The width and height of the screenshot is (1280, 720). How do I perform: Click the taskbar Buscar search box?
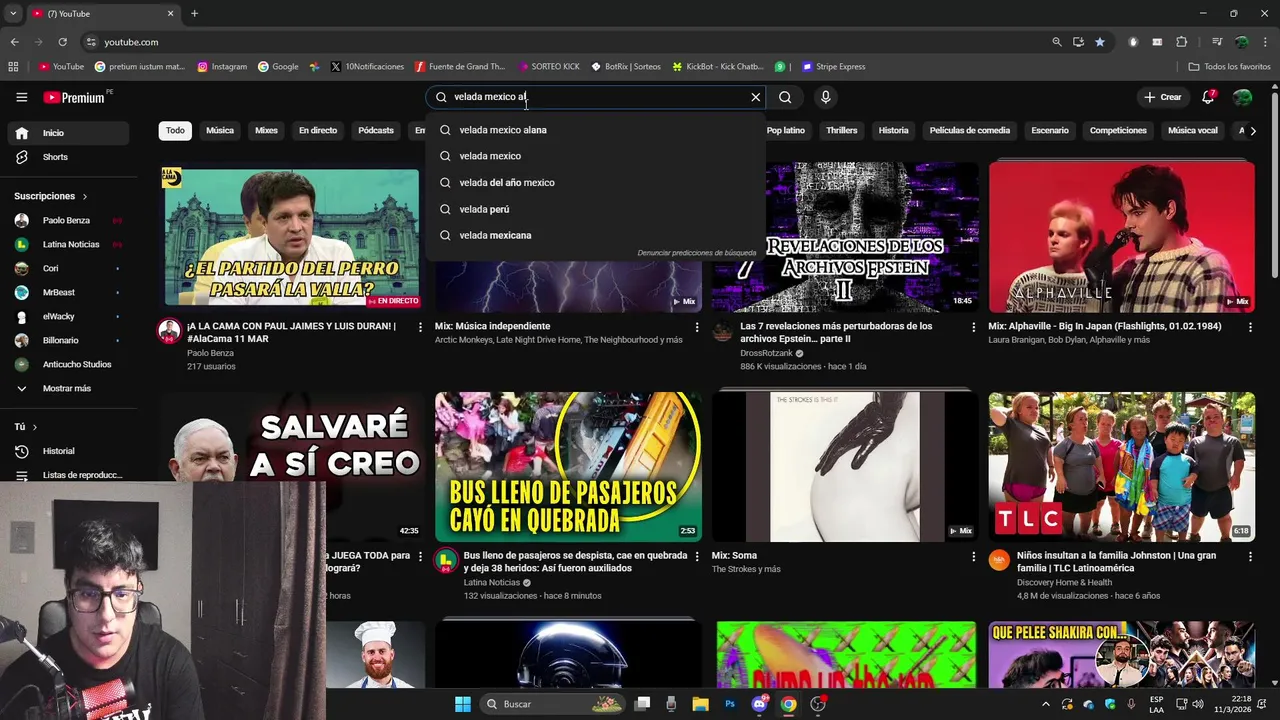(553, 704)
